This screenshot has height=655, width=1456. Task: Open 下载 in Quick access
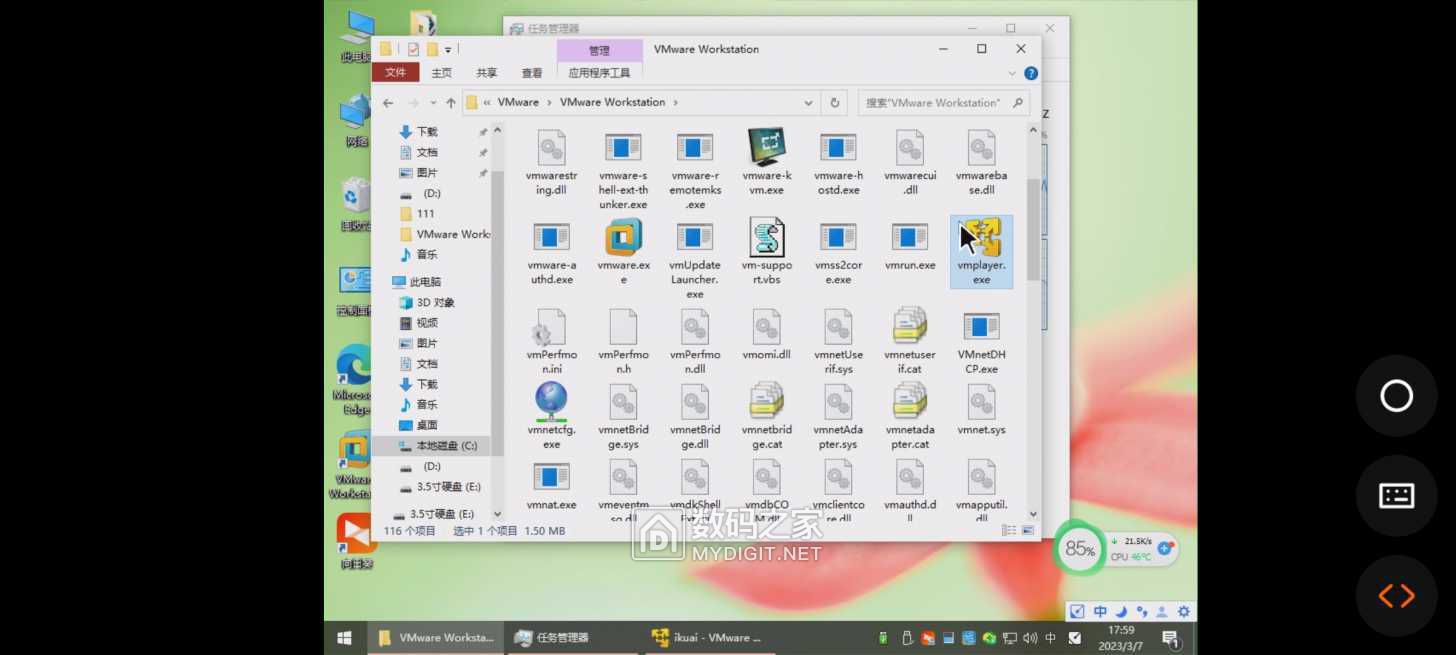click(427, 132)
